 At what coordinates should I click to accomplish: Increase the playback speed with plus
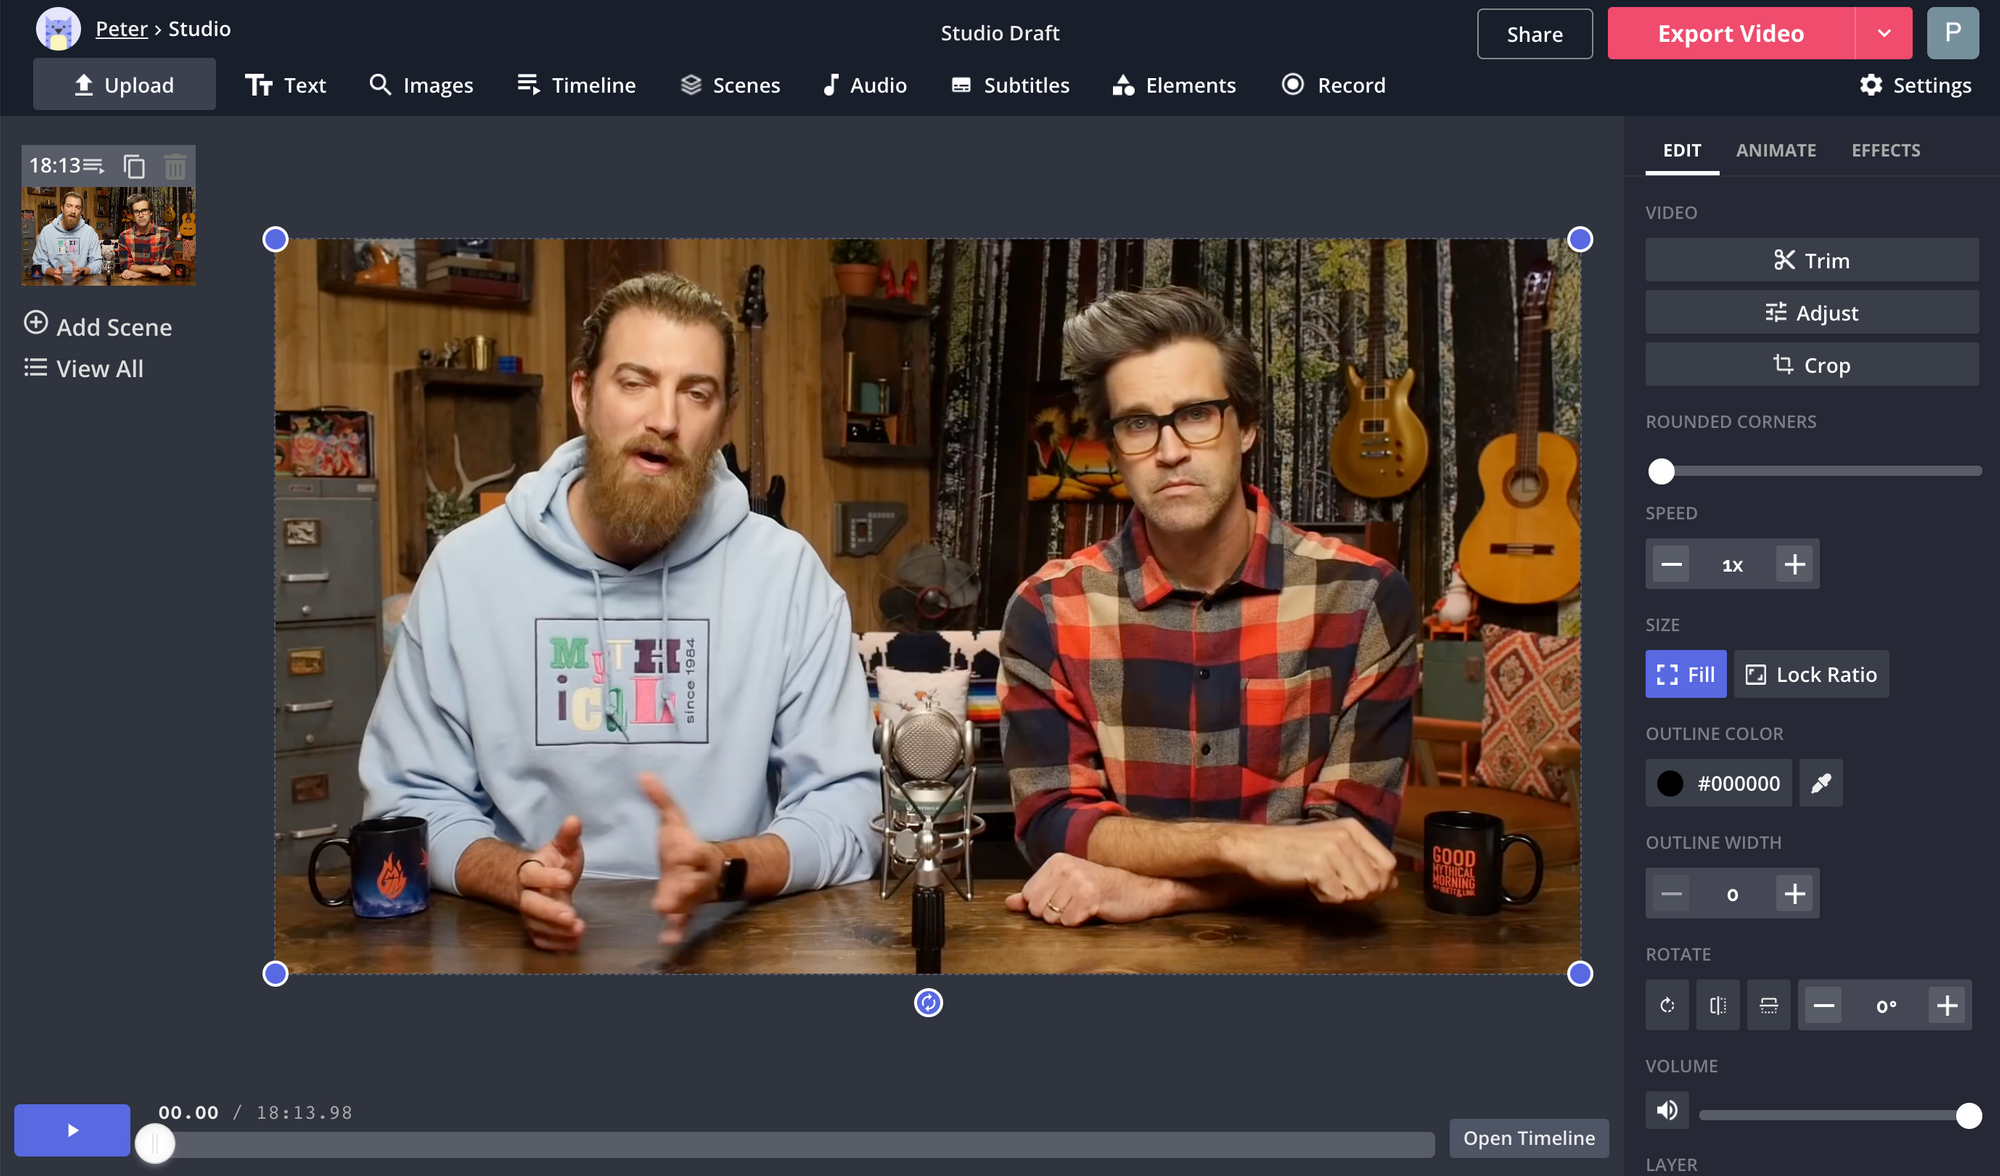tap(1795, 564)
